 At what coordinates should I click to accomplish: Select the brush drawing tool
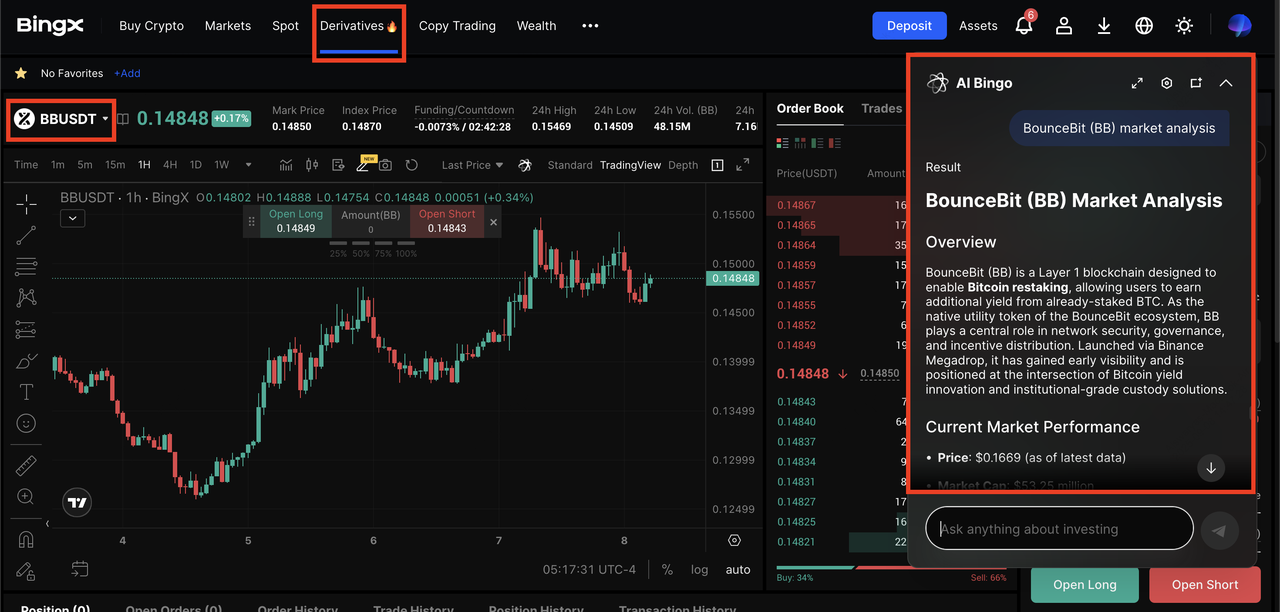[x=26, y=361]
